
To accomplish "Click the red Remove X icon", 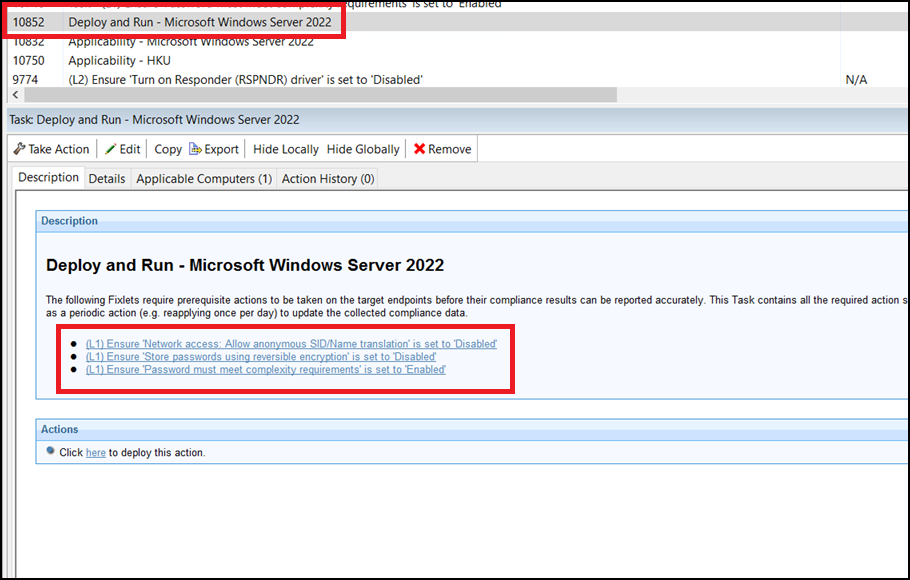I will point(419,149).
